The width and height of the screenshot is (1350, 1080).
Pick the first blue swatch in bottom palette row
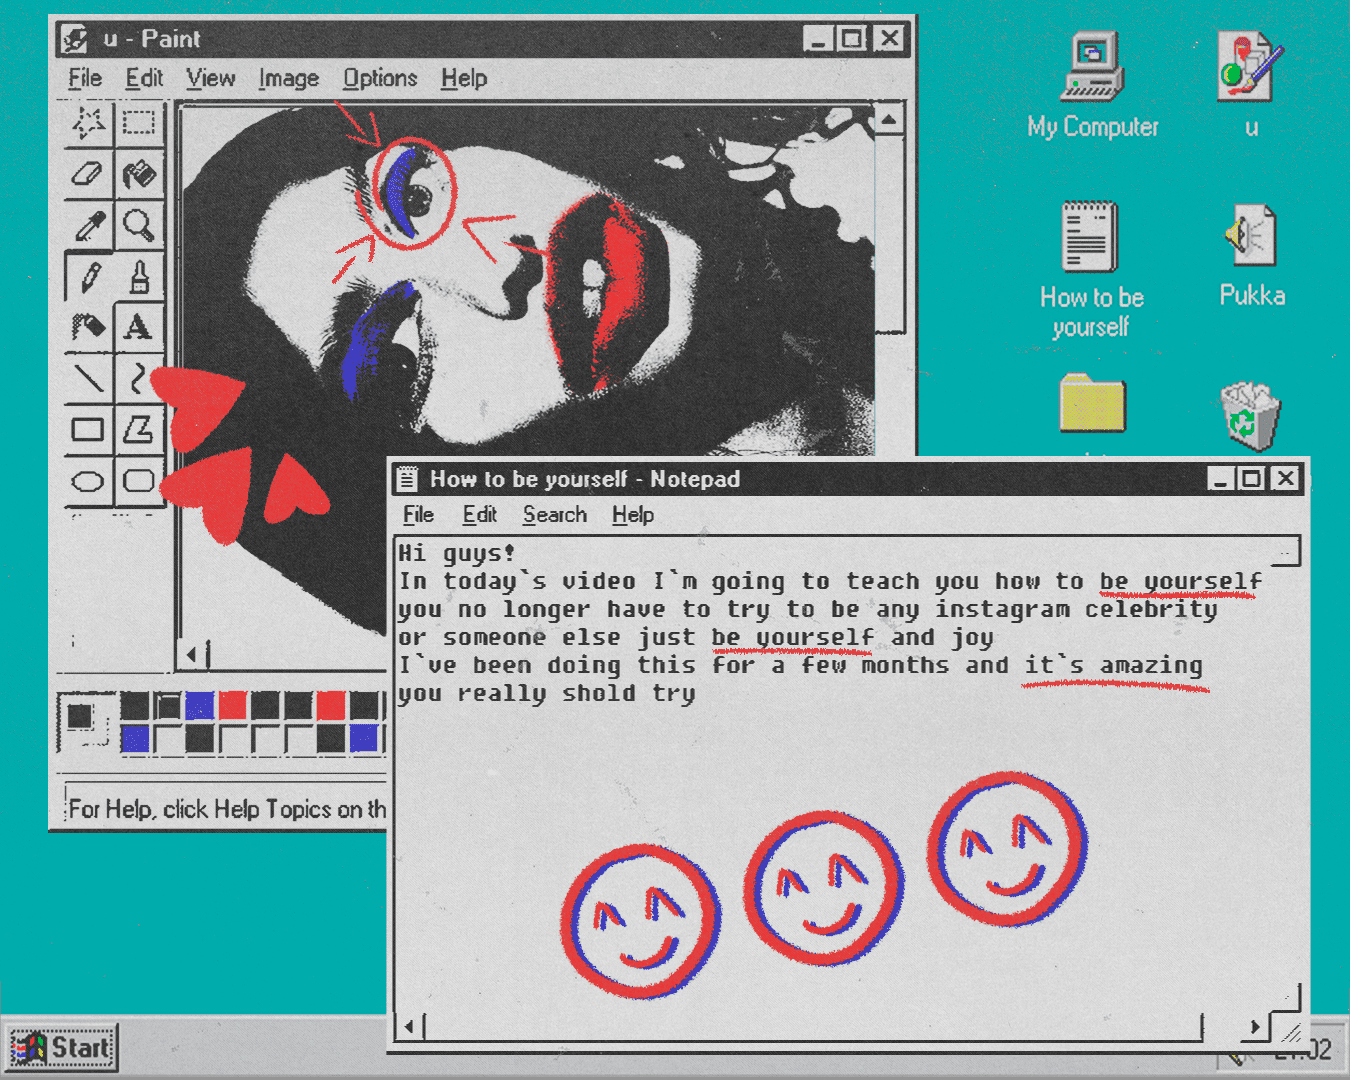click(135, 739)
